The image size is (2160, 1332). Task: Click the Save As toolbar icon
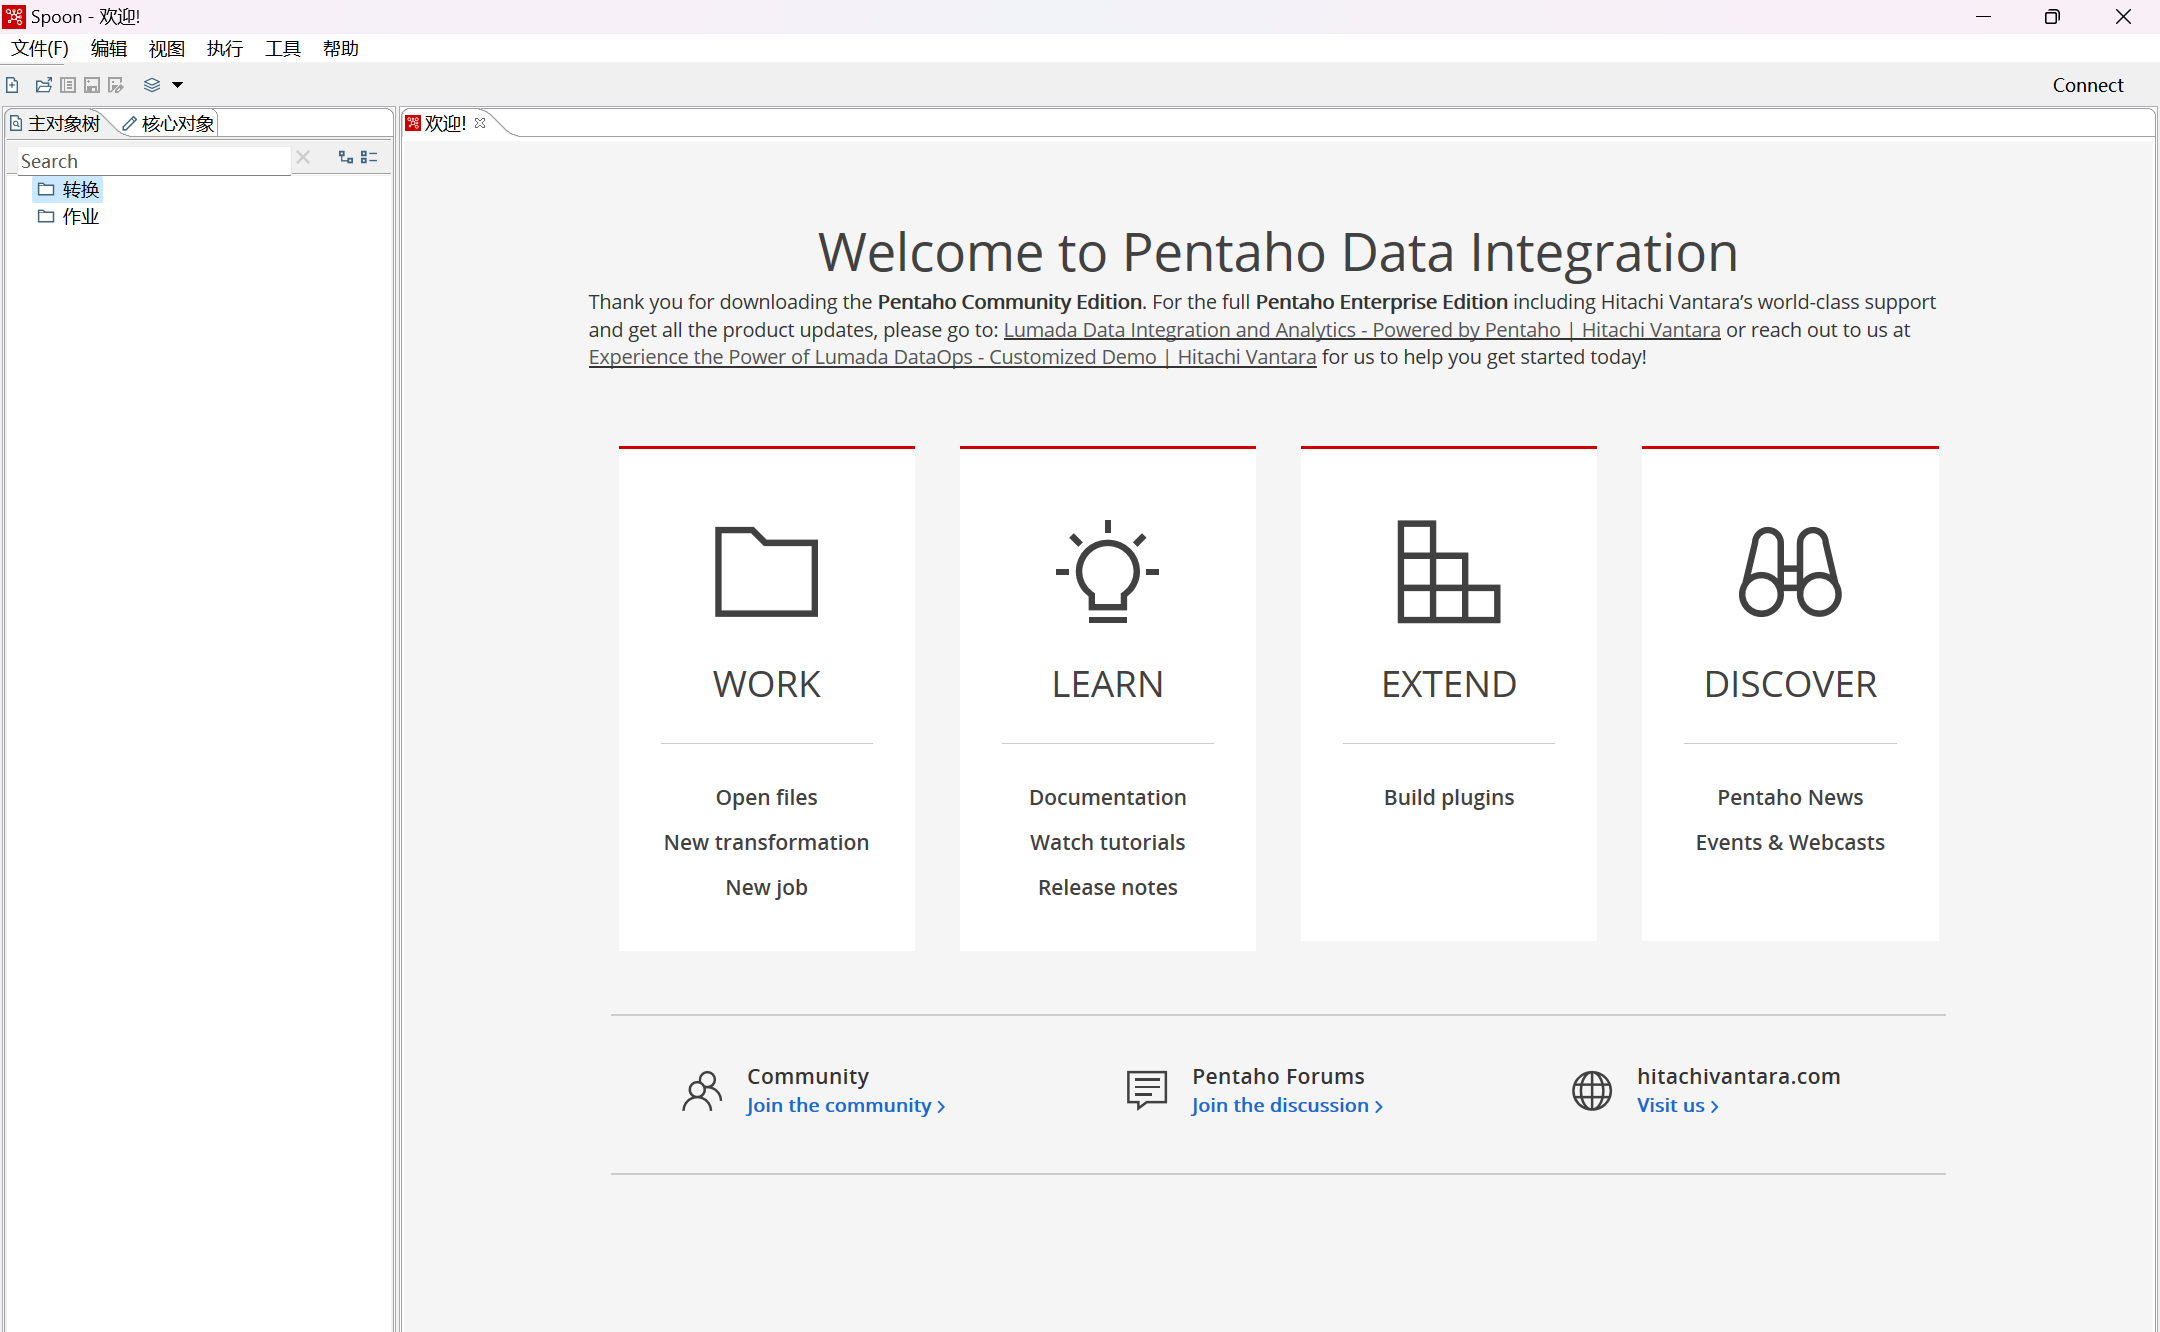click(x=116, y=85)
